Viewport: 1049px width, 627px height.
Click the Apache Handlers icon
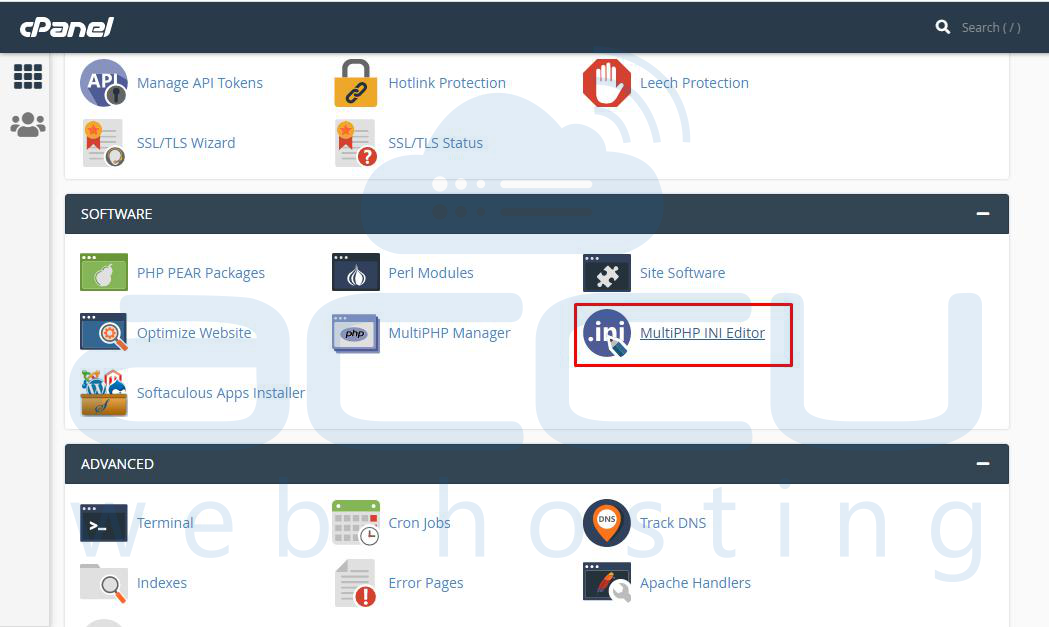coord(607,582)
